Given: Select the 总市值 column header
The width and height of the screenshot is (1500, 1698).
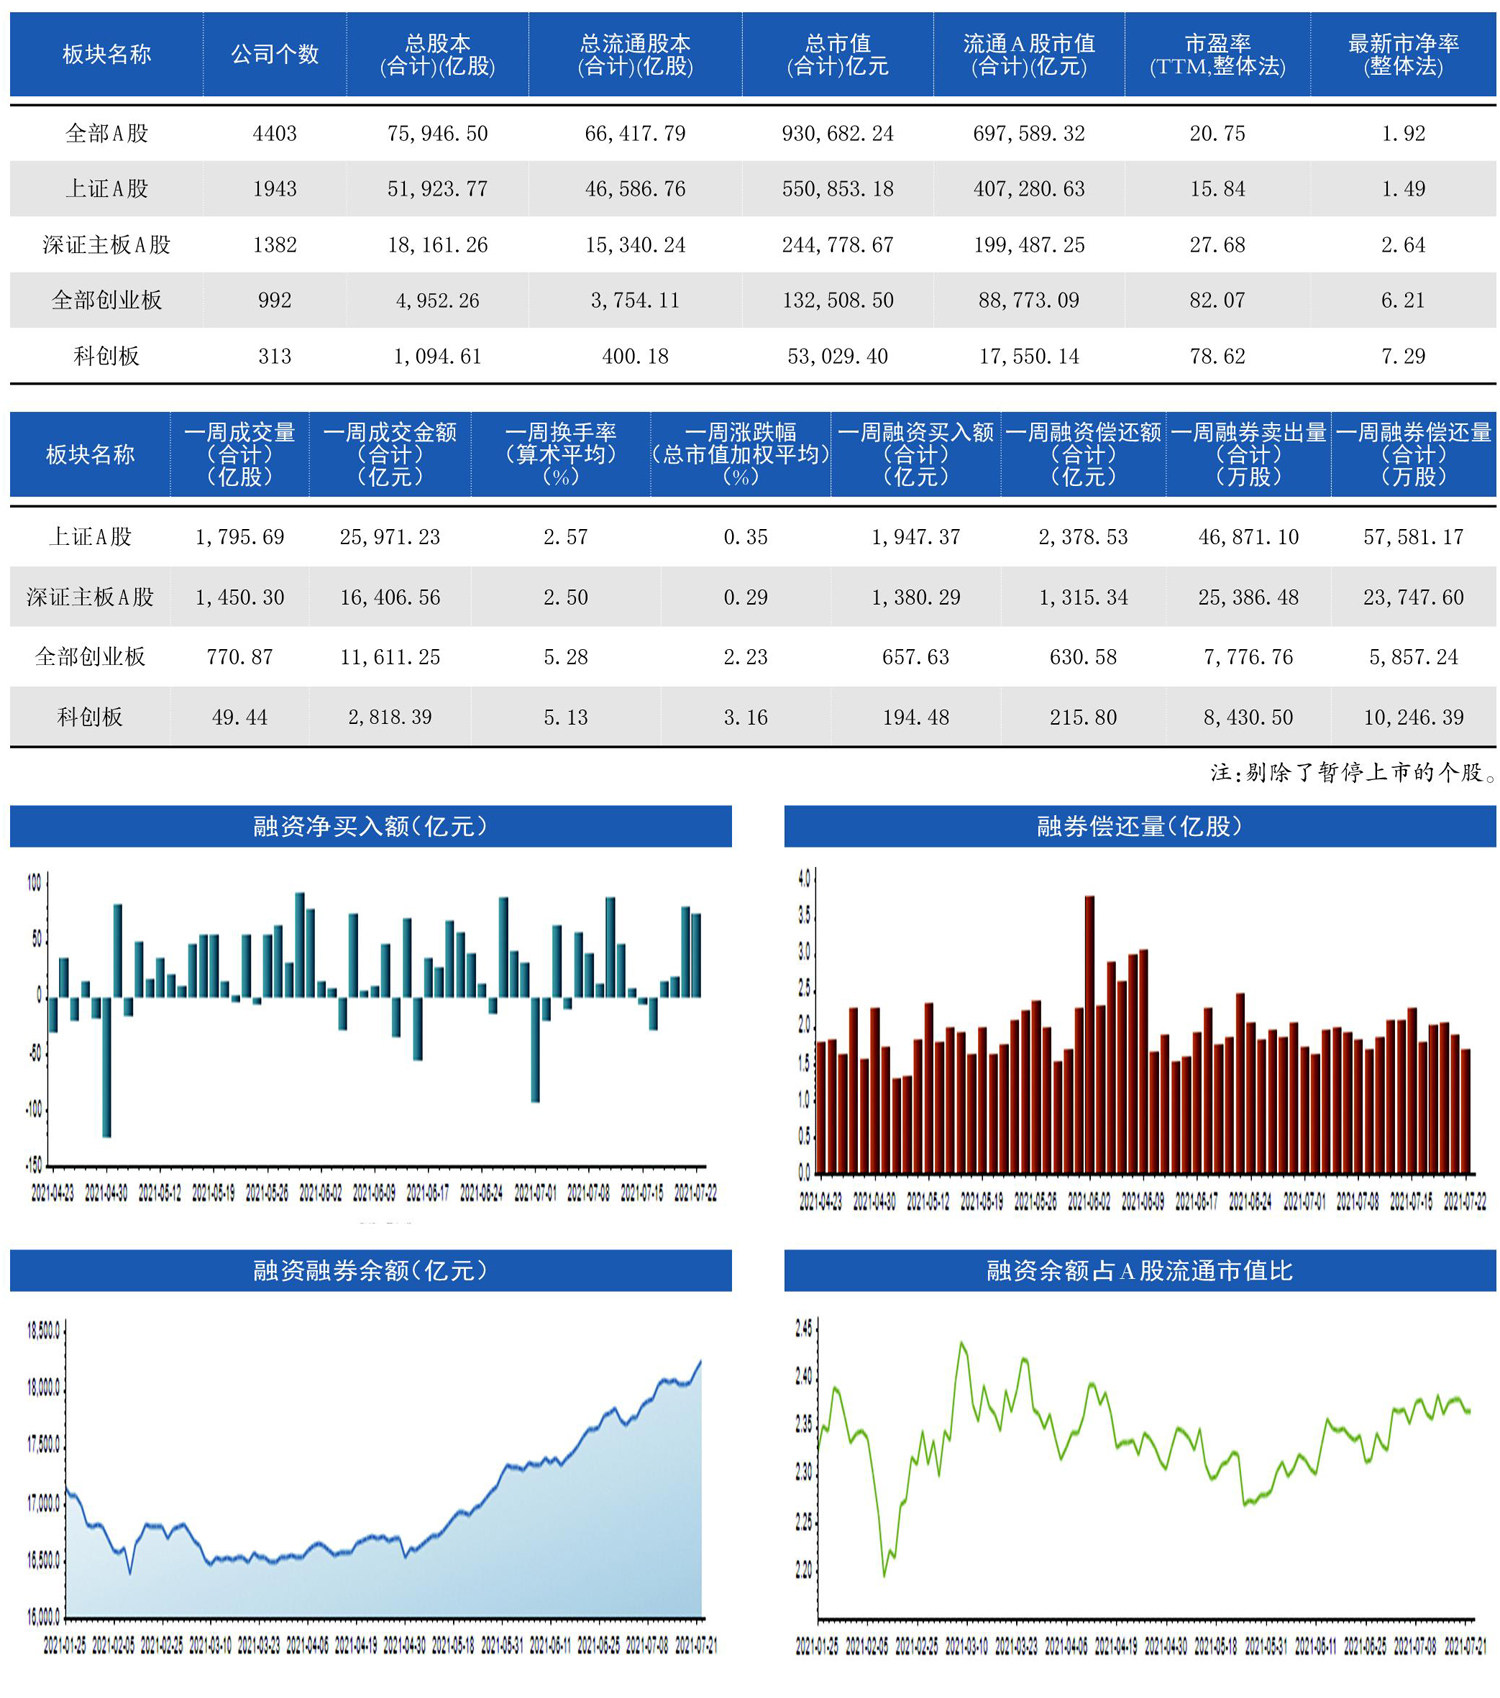Looking at the screenshot, I should tap(837, 55).
